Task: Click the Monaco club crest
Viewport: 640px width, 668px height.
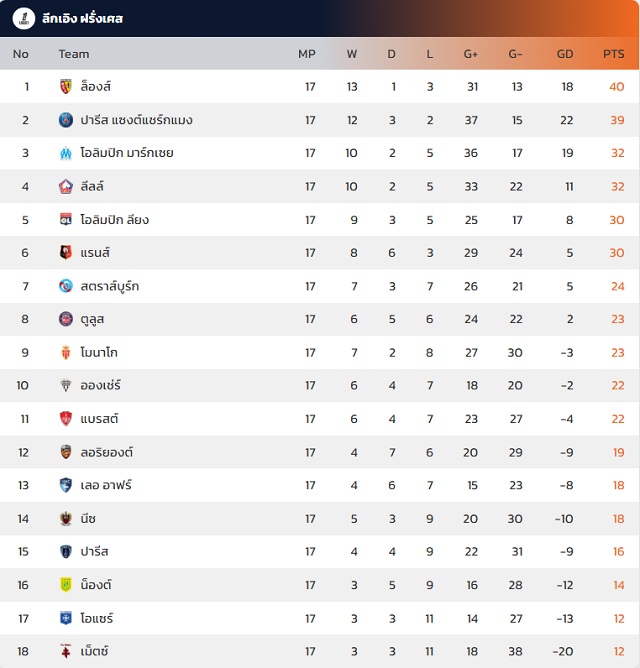Action: click(66, 352)
